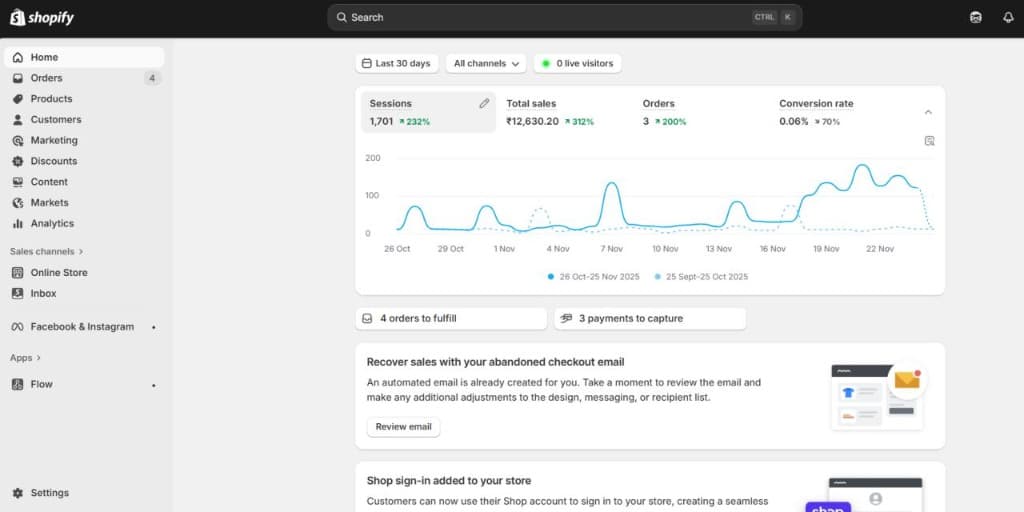Collapse the metrics card chevron
1024x512 pixels.
(929, 112)
